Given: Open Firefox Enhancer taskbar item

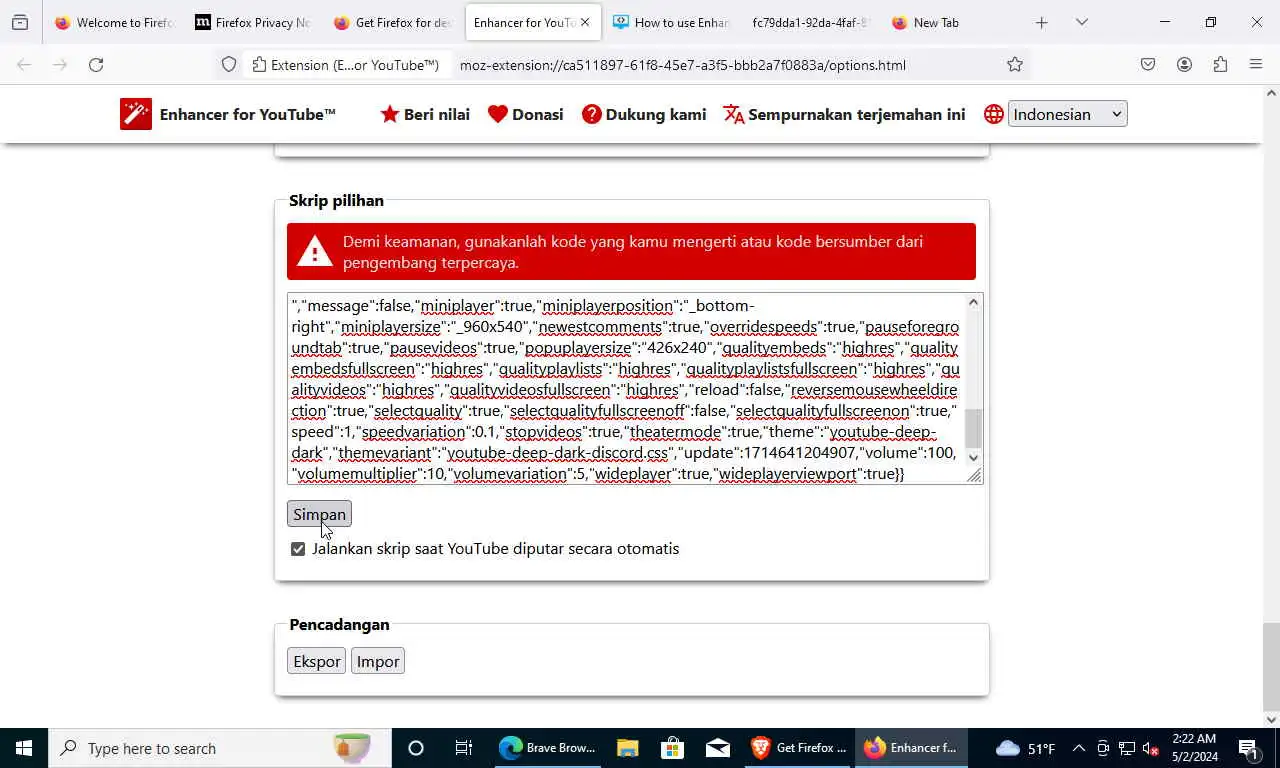Looking at the screenshot, I should [912, 748].
